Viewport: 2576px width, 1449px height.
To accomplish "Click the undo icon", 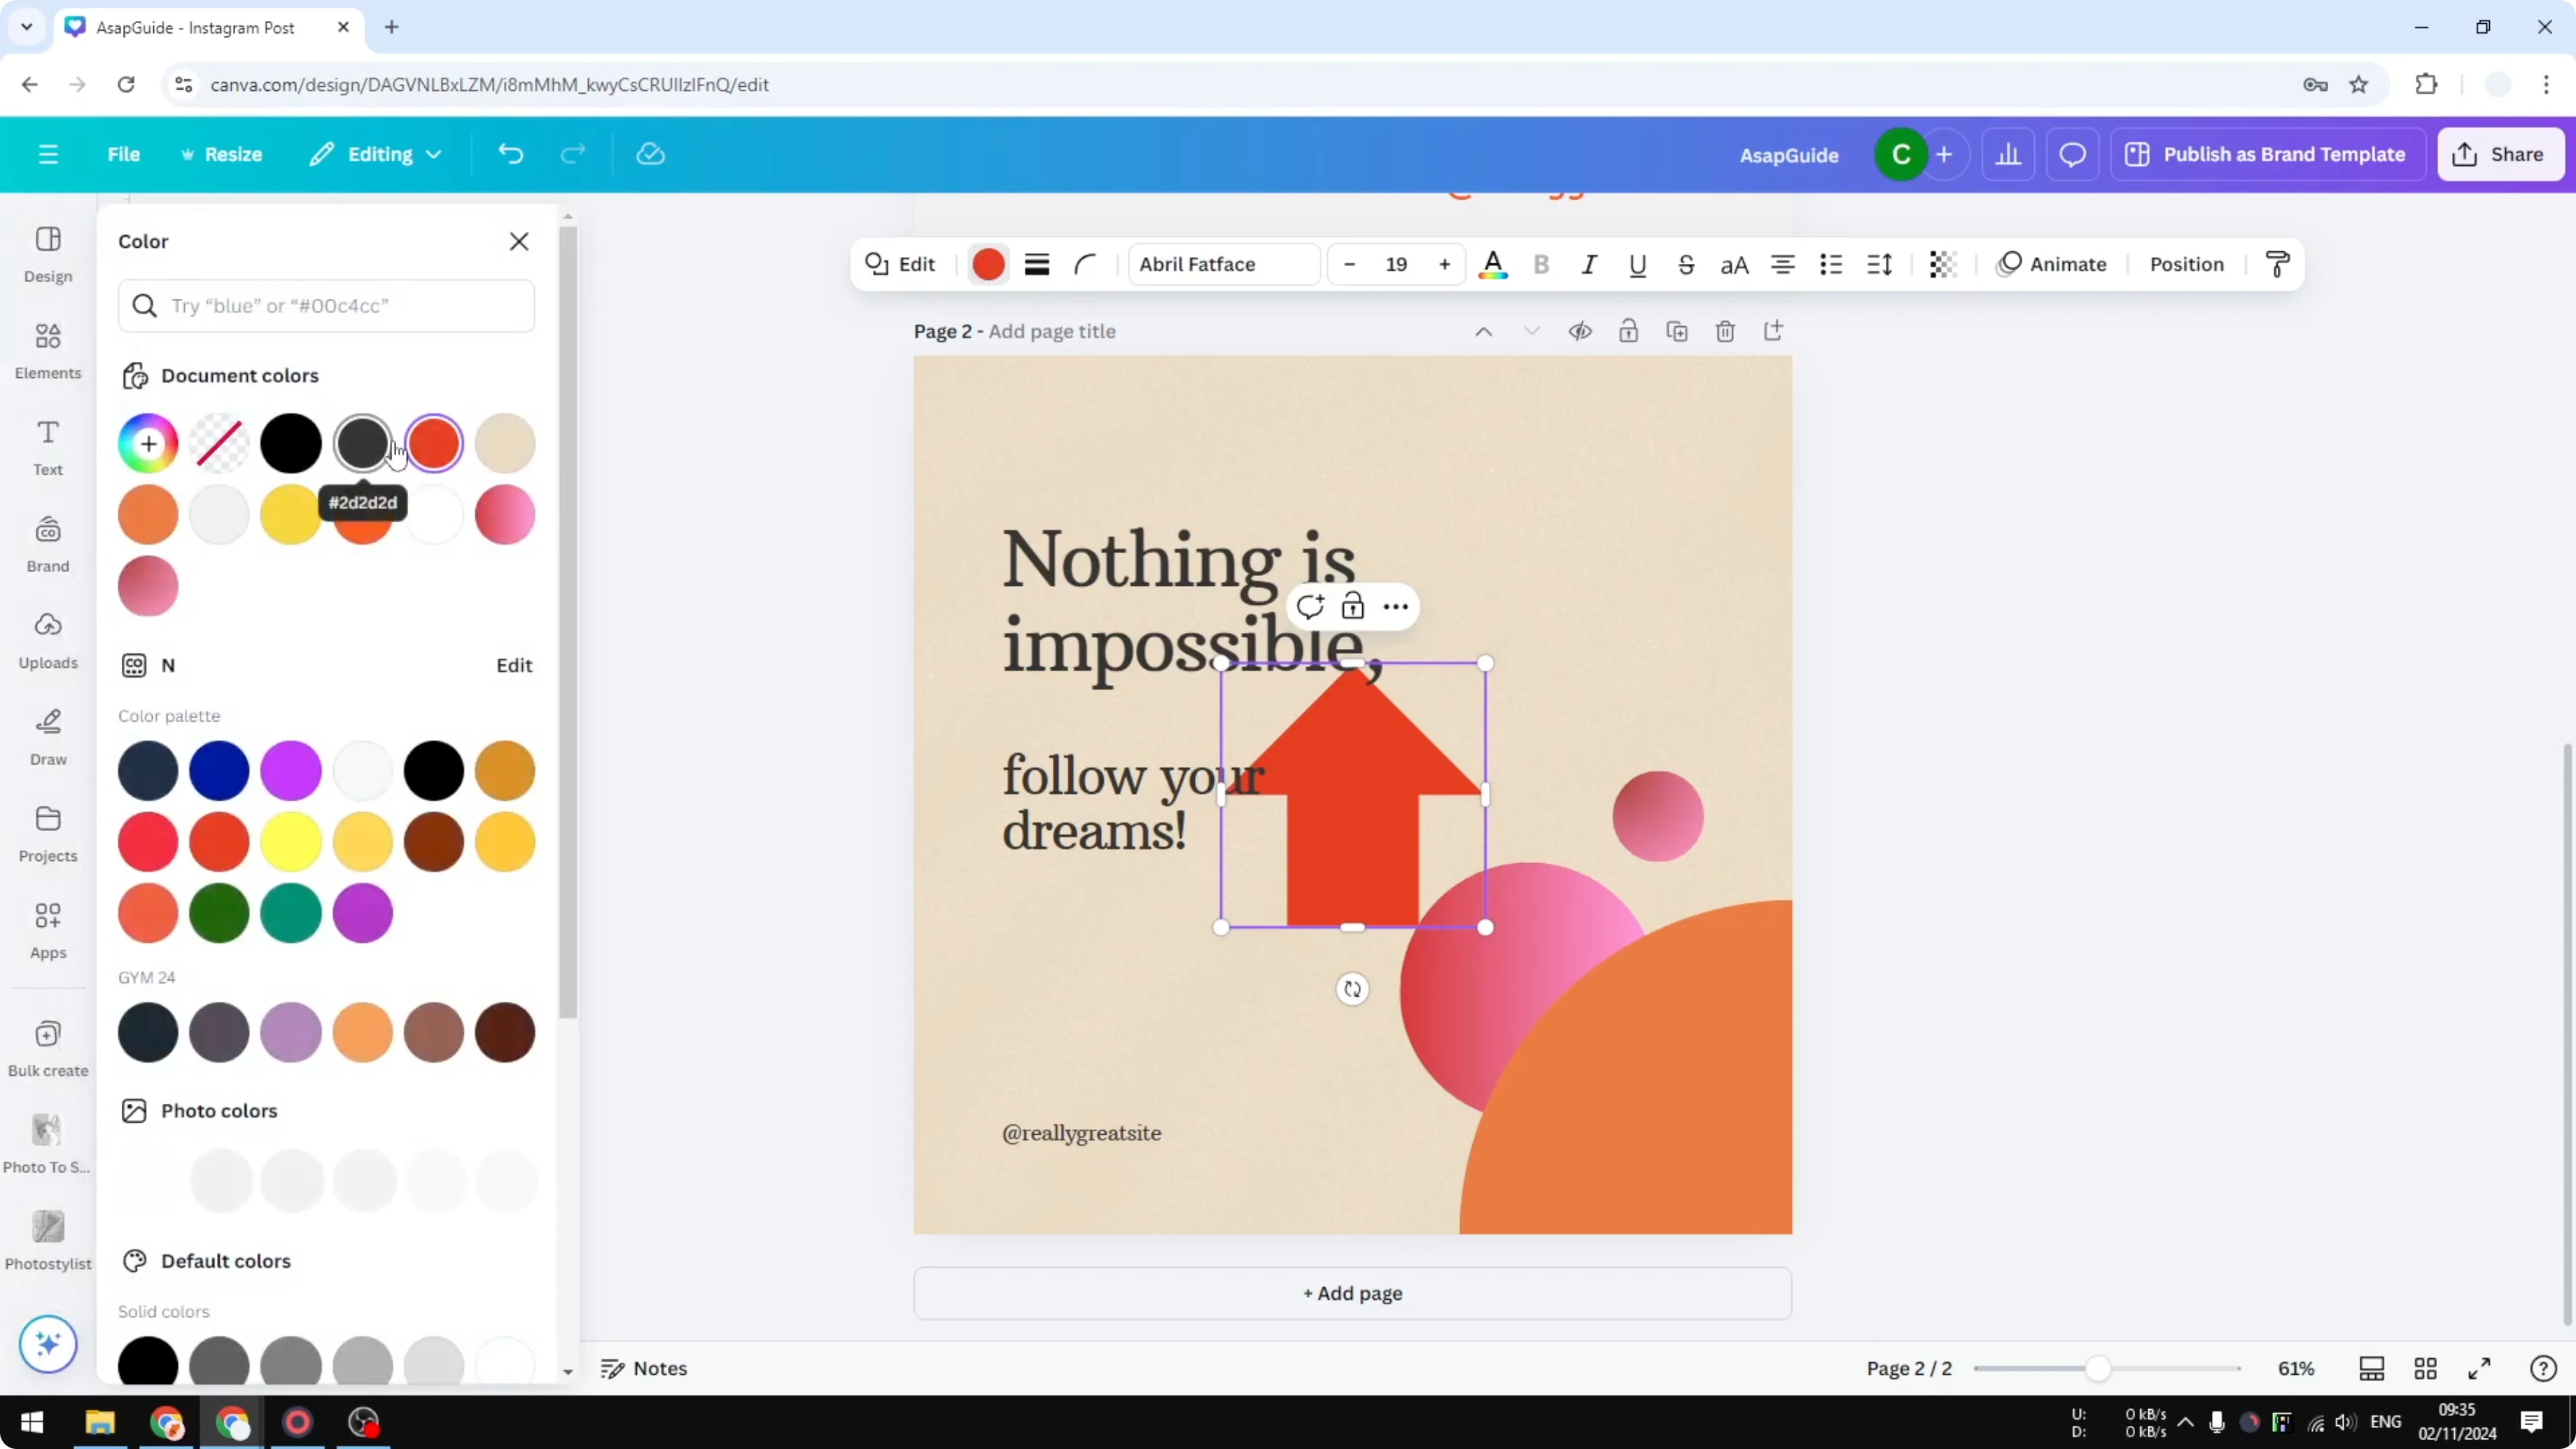I will (510, 153).
